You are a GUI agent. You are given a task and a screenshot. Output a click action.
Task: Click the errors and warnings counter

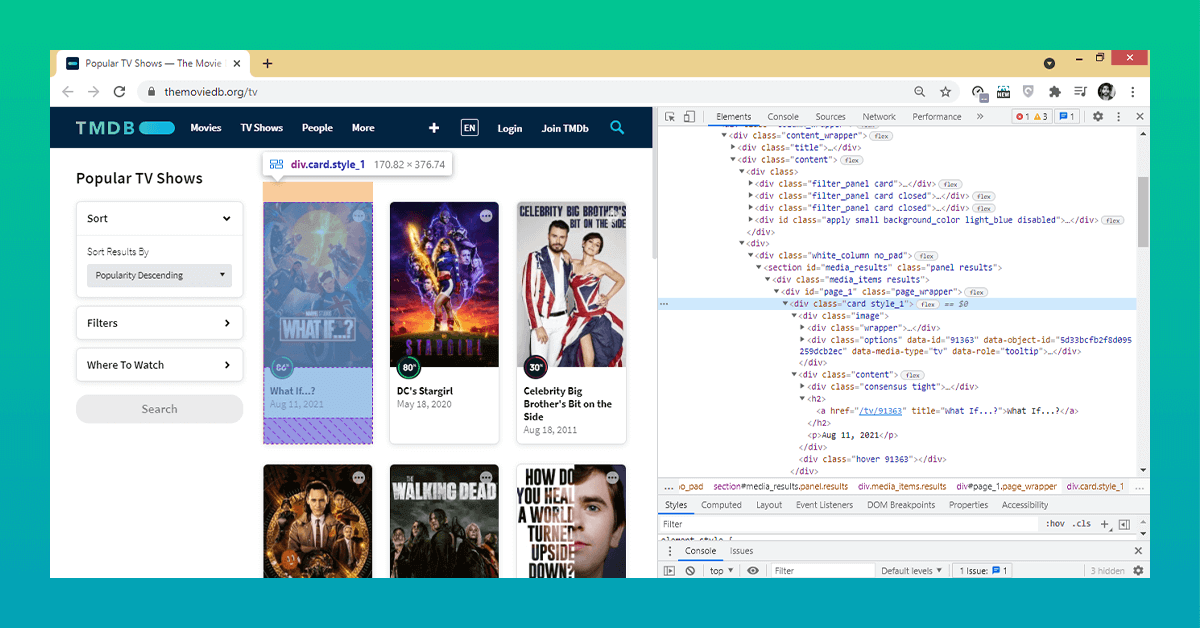coord(1032,117)
